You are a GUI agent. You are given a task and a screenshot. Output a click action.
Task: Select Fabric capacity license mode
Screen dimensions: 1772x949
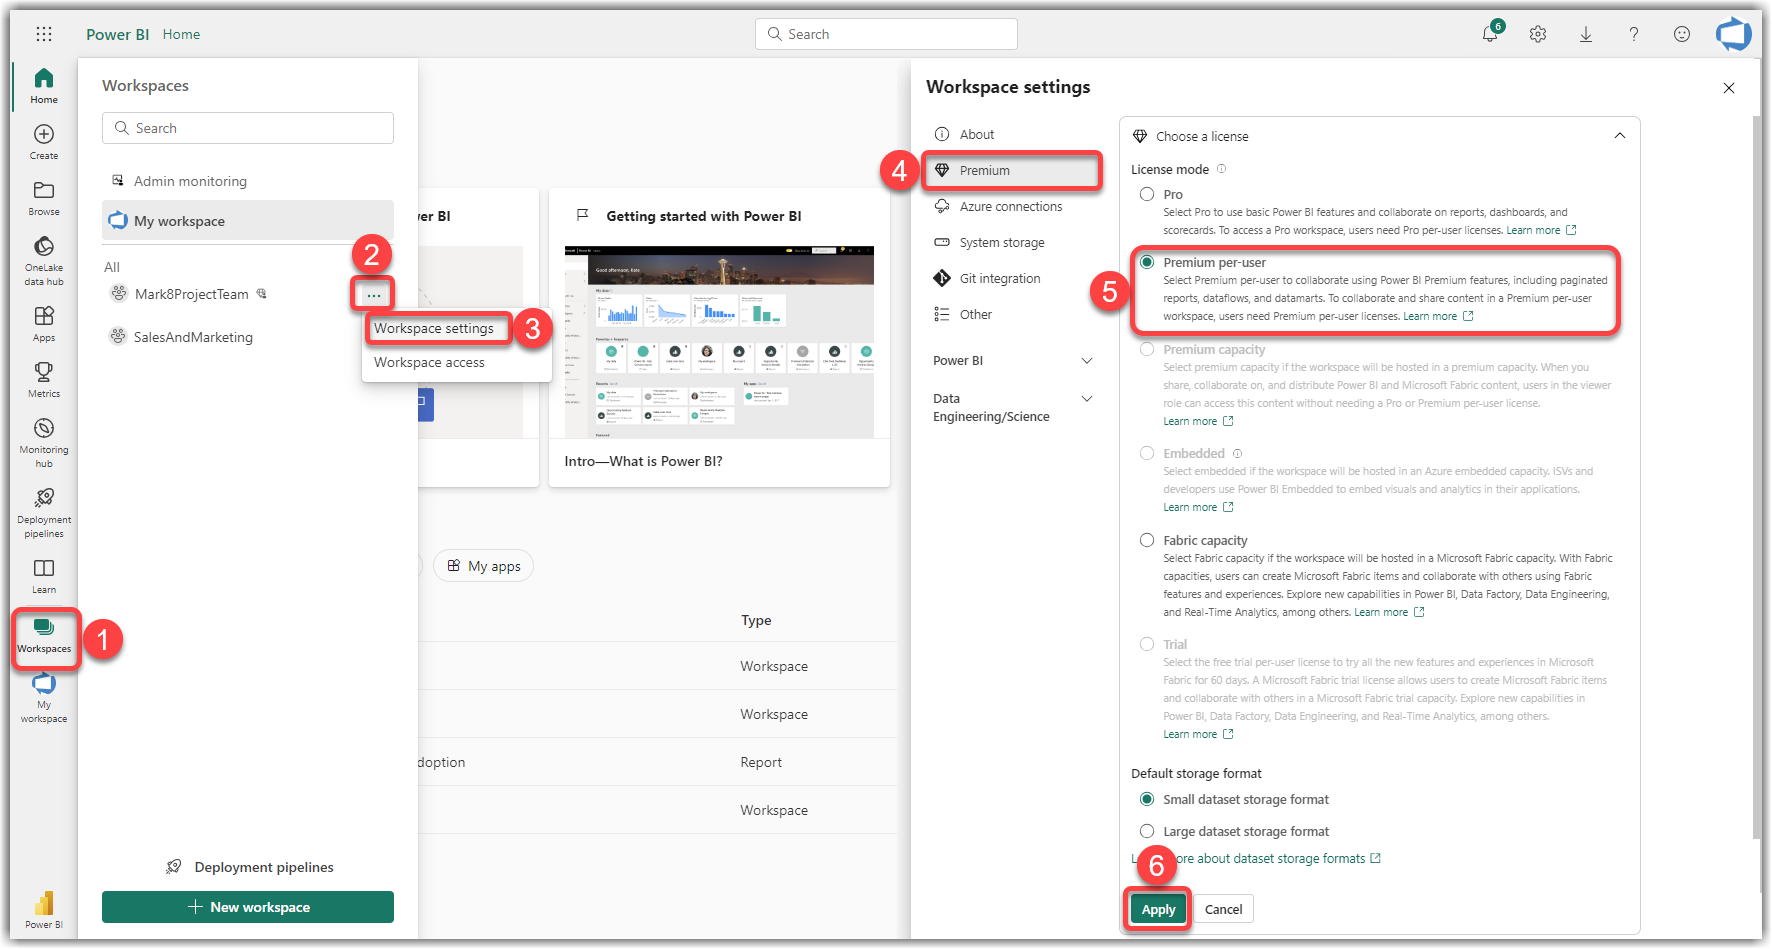(x=1147, y=540)
